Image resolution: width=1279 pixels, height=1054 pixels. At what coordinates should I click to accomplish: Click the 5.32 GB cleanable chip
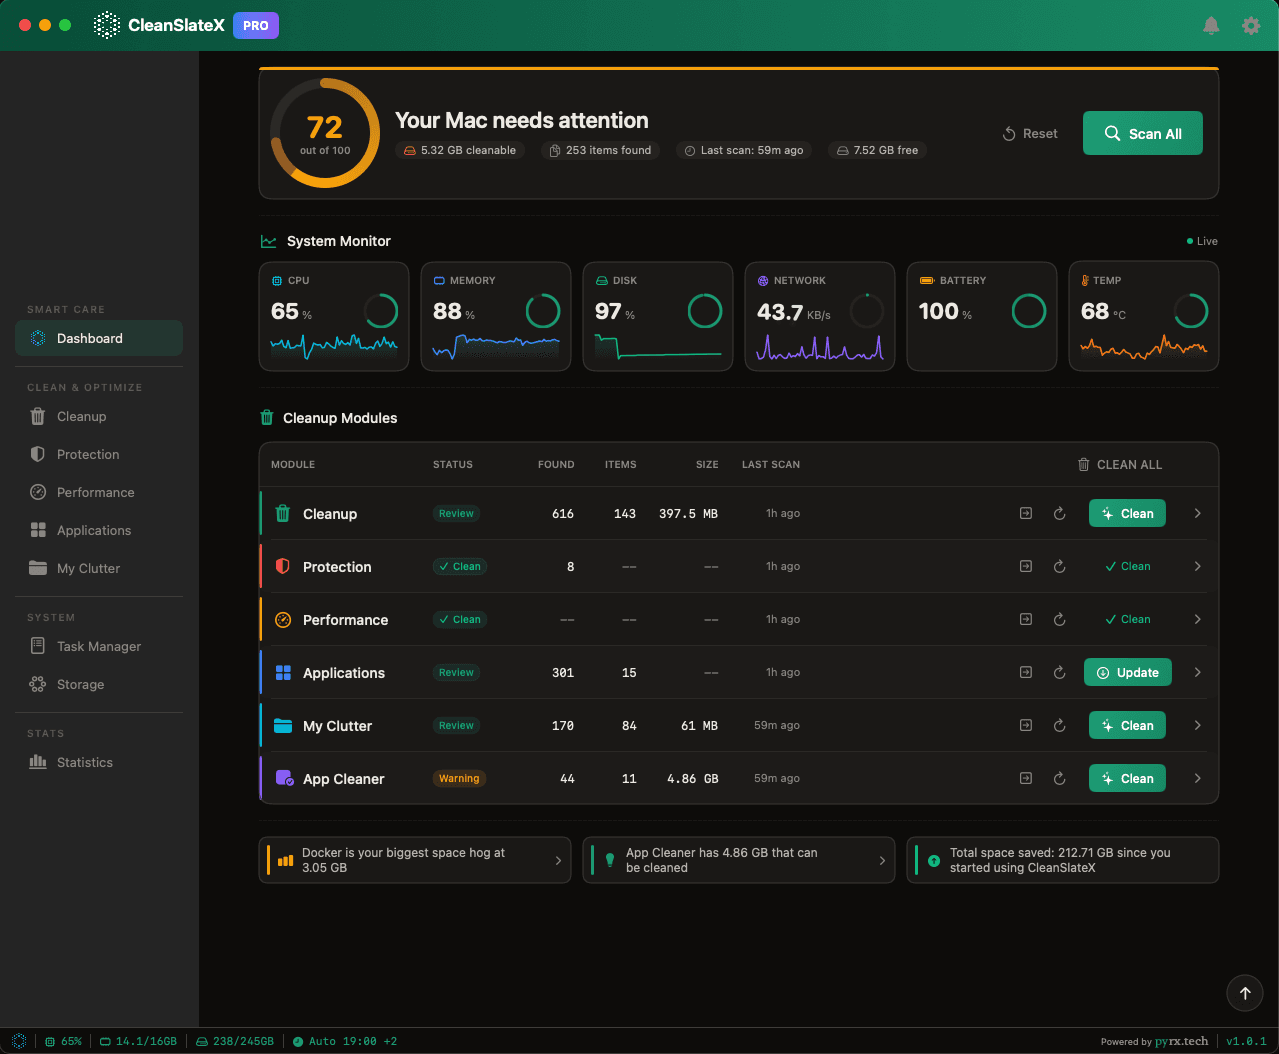tap(460, 150)
